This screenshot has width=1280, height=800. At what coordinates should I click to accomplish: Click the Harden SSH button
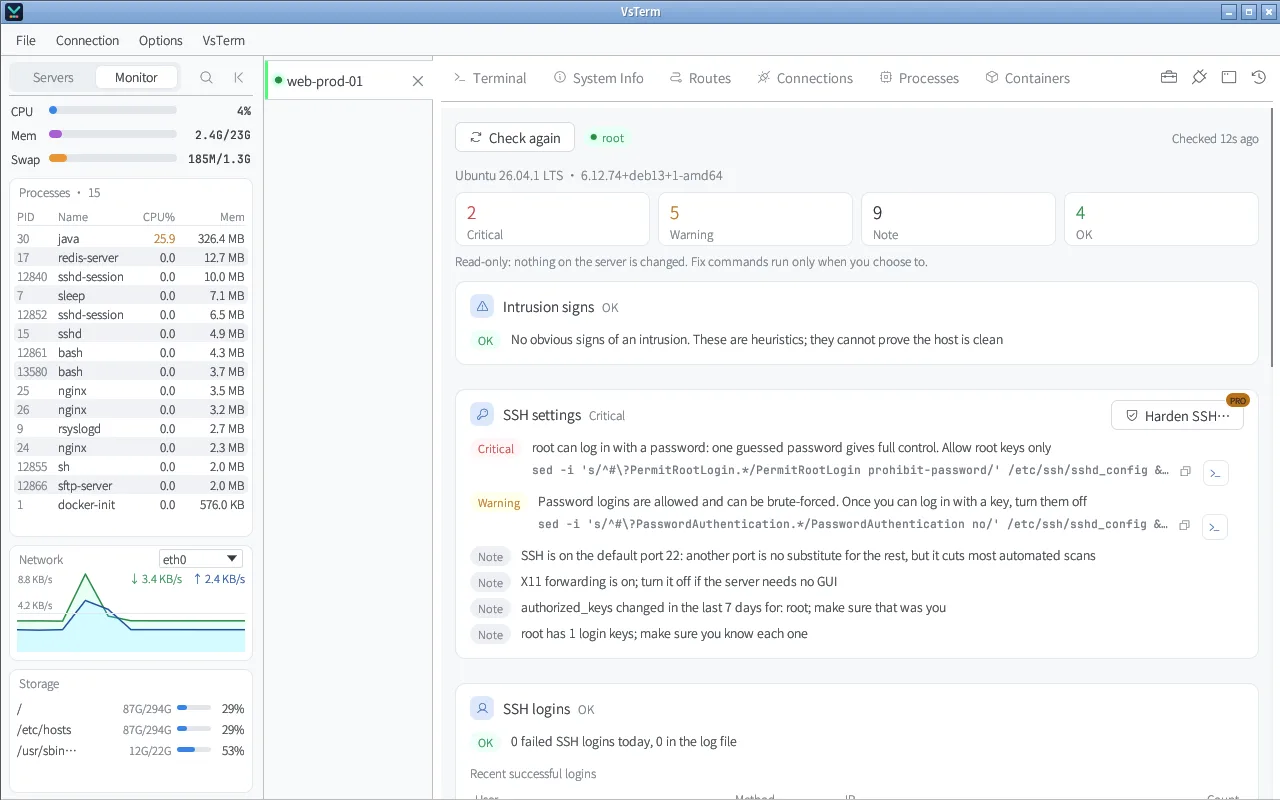[x=1177, y=416]
